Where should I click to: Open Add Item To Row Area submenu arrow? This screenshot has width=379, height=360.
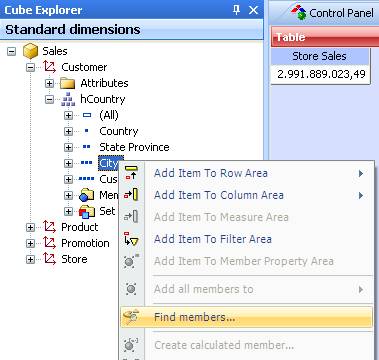tap(361, 173)
